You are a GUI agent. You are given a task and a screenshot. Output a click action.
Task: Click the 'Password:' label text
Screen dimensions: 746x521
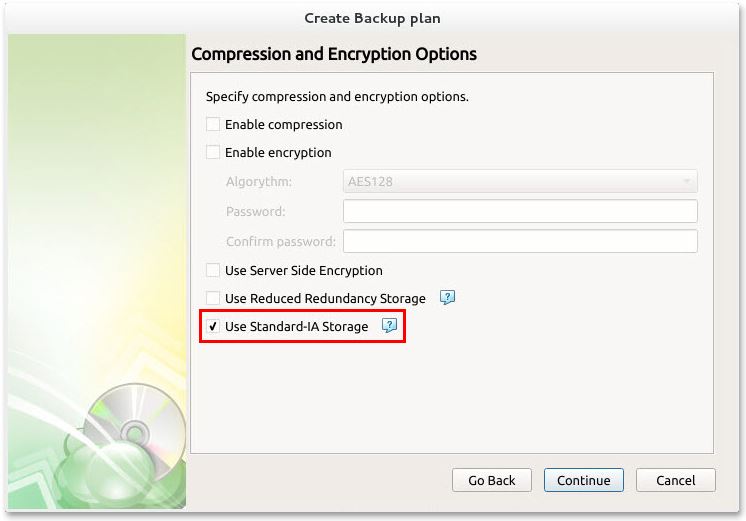click(256, 212)
